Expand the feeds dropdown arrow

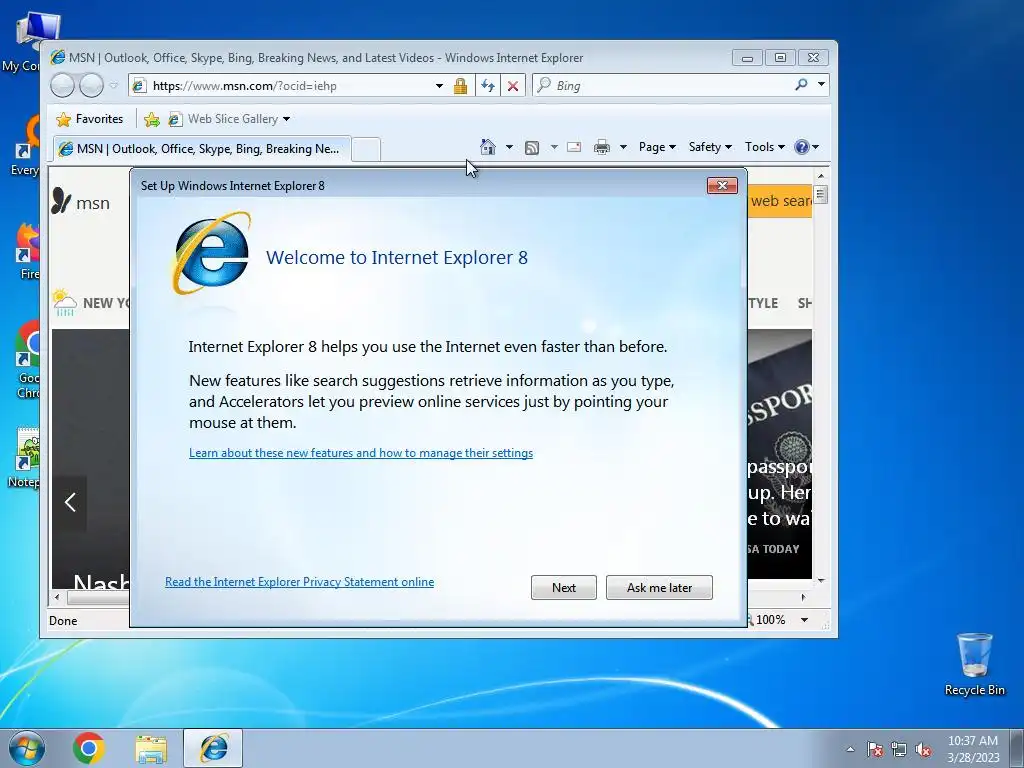[x=554, y=147]
